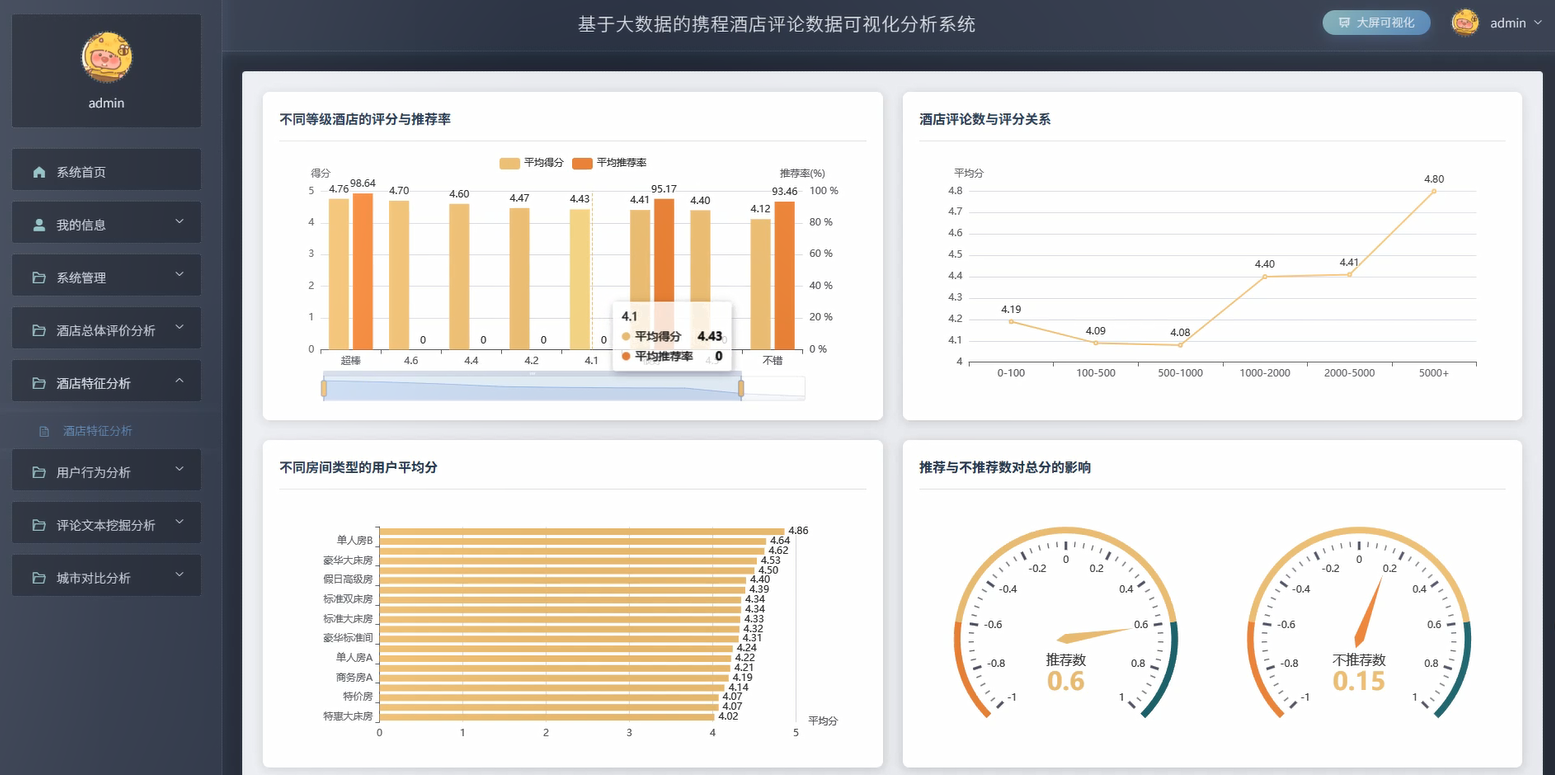This screenshot has width=1555, height=775.
Task: Click the 酒店评论数与评分关系 chart title
Action: pos(985,119)
